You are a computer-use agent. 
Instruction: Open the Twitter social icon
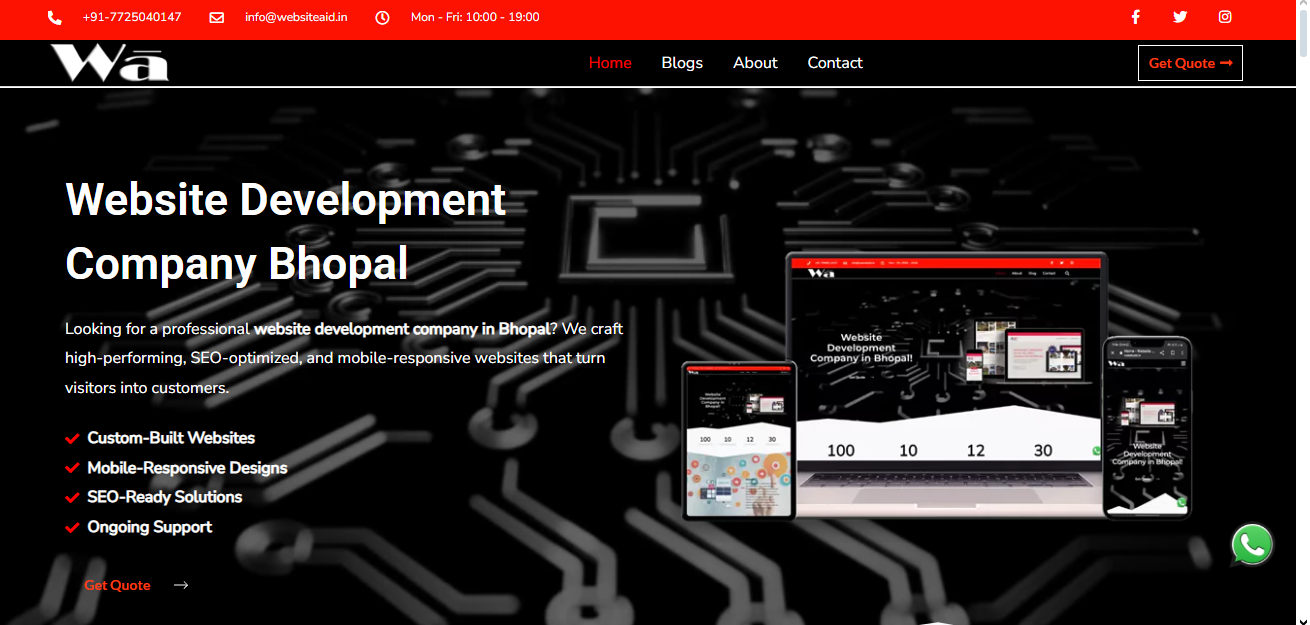click(1180, 17)
